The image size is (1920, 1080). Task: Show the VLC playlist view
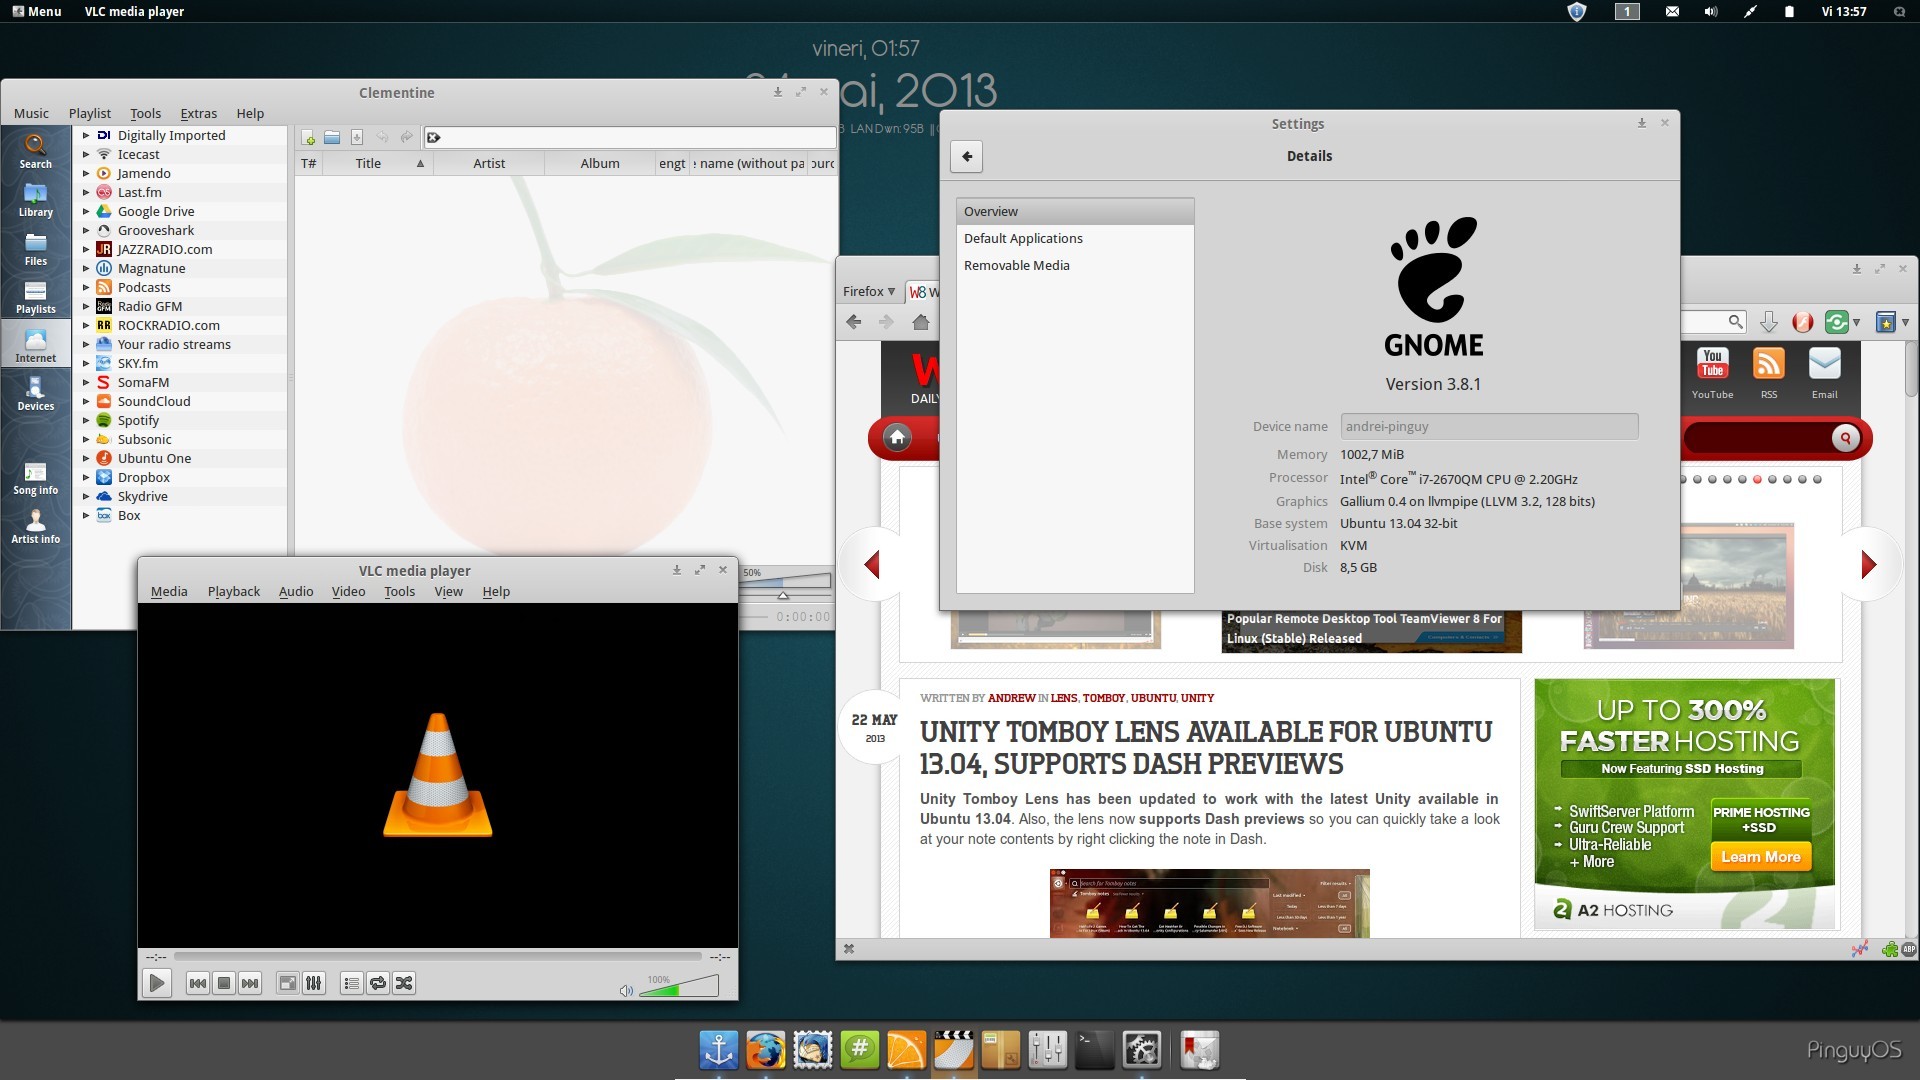pyautogui.click(x=351, y=983)
